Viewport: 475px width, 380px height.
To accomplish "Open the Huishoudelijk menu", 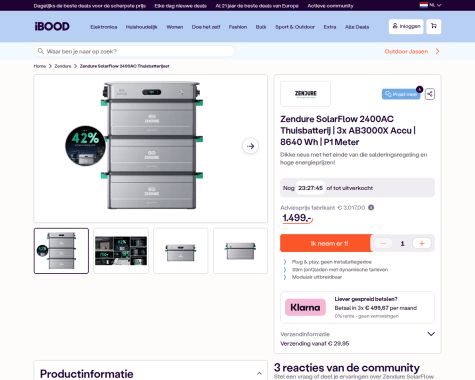I will pos(141,27).
